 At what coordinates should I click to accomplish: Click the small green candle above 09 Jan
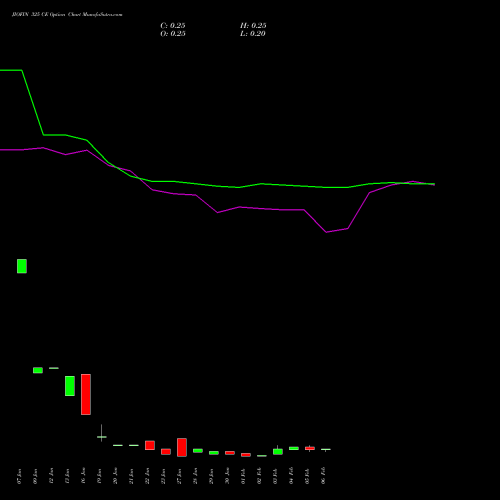(x=38, y=370)
